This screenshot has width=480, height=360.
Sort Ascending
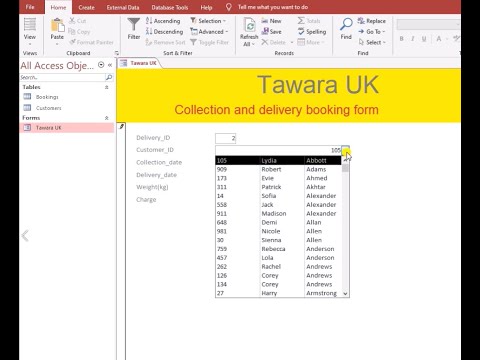click(163, 21)
